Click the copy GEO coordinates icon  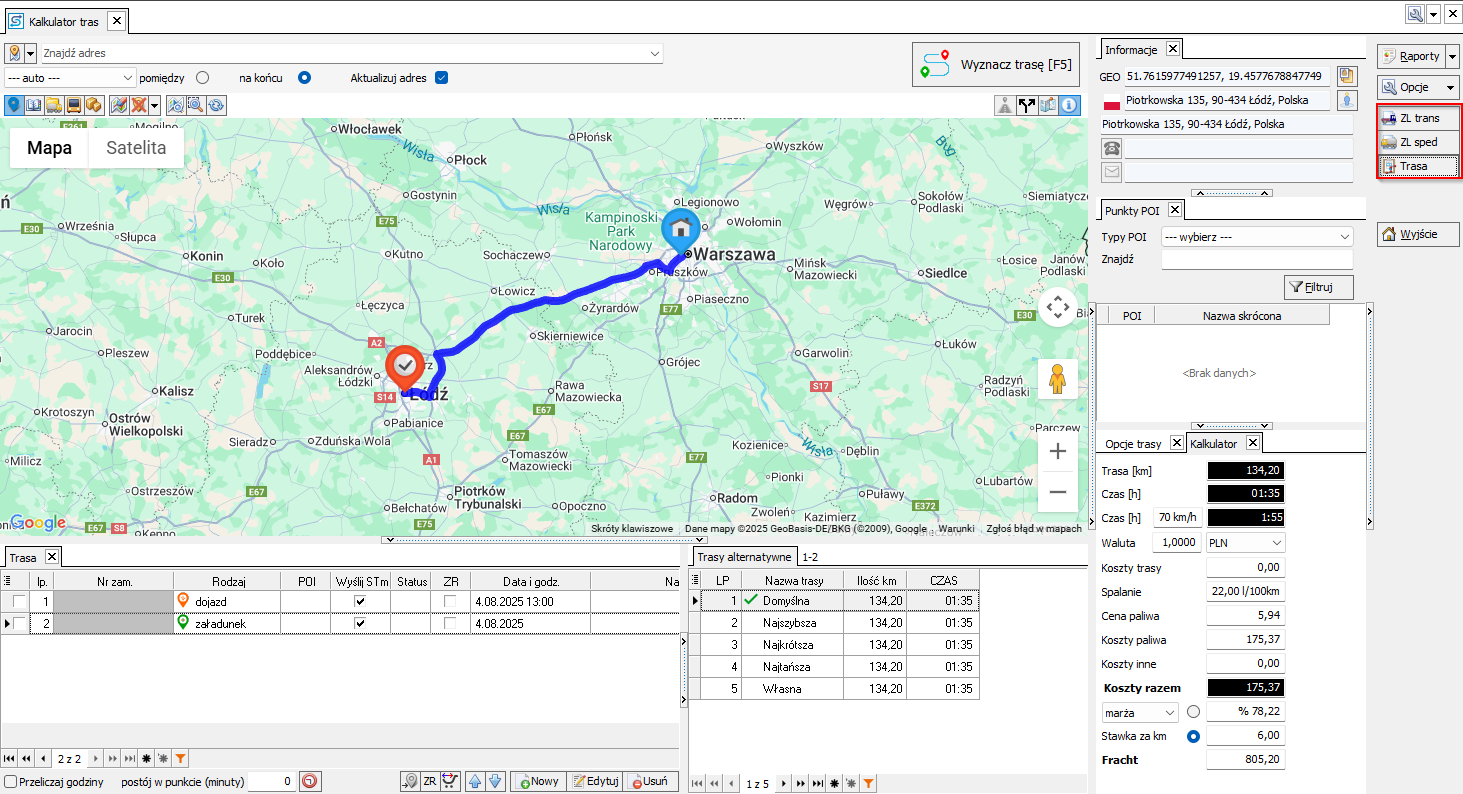click(1347, 76)
